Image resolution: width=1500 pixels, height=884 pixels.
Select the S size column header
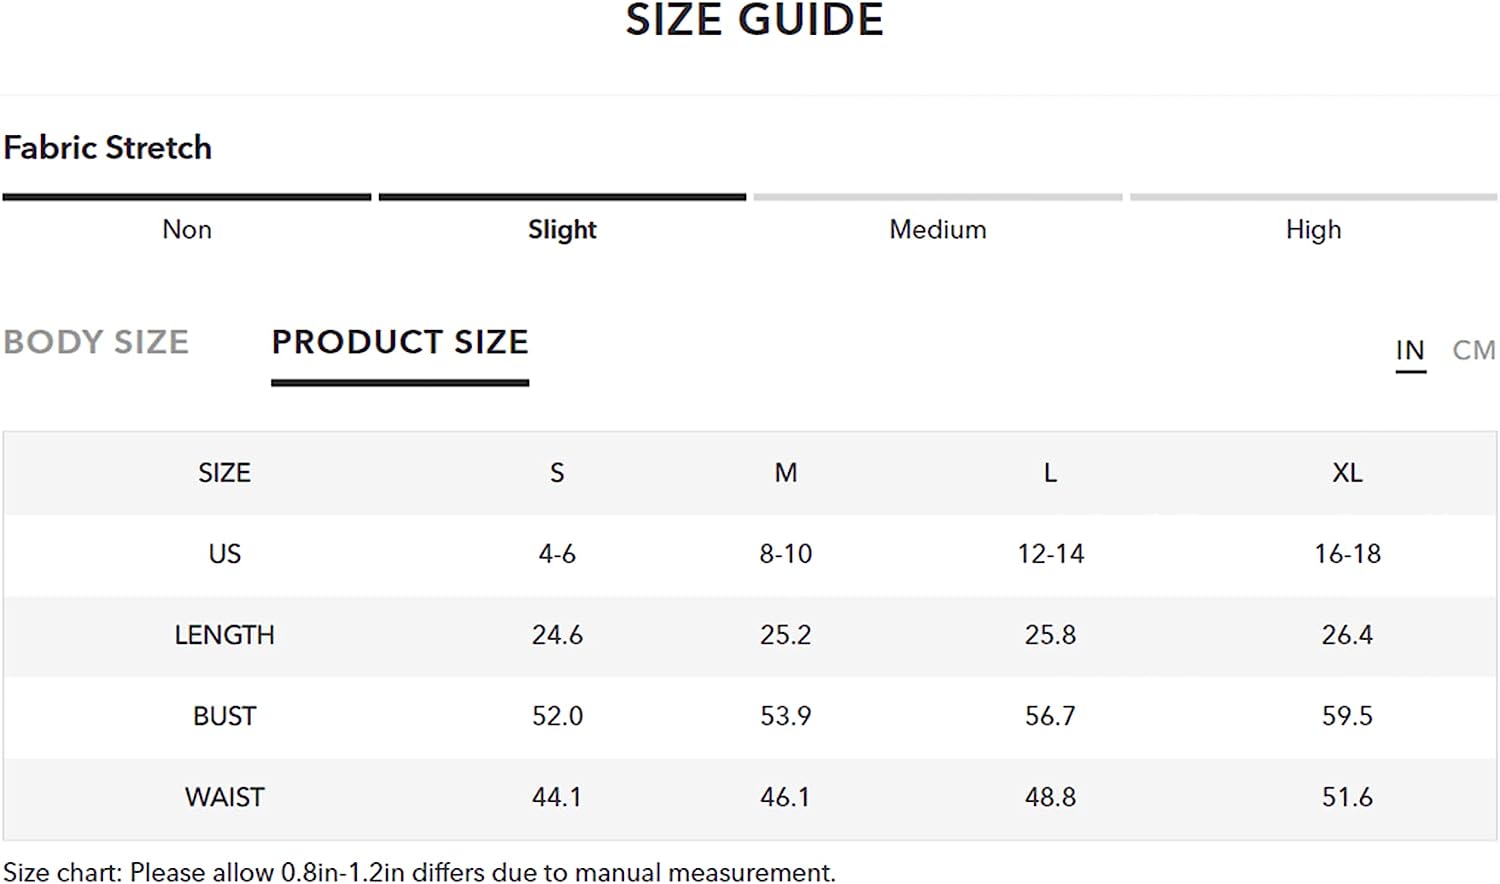point(557,473)
